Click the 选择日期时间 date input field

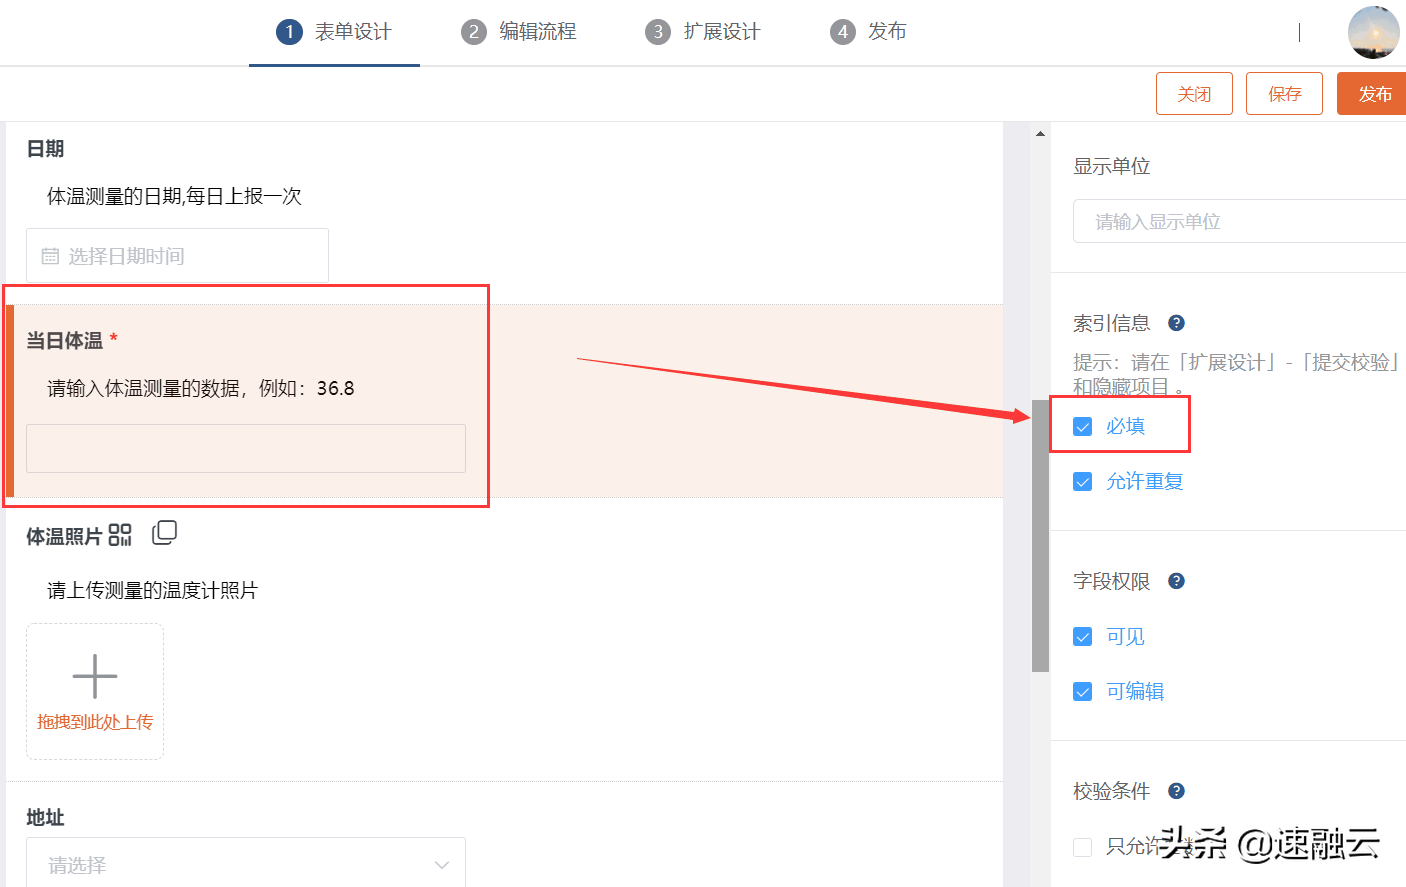[177, 256]
